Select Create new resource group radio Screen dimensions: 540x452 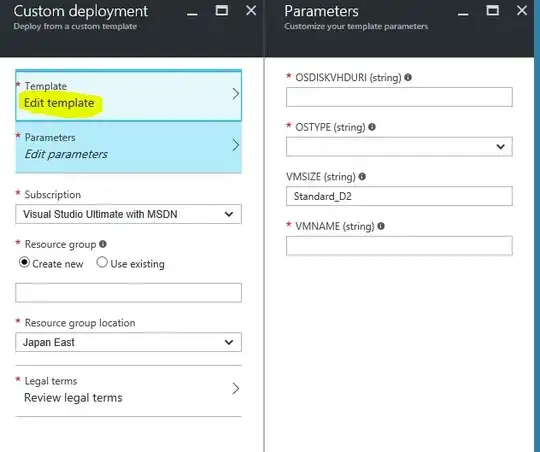24,263
